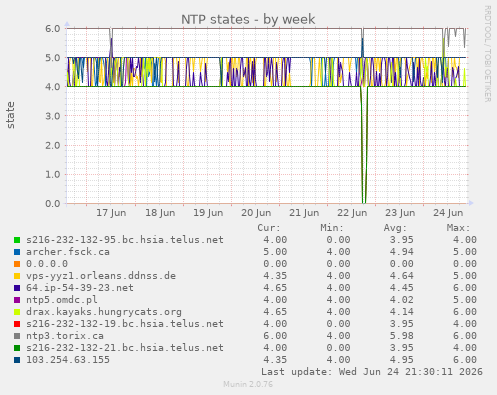
Task: Click the green dip to zero near 22 Jun
Action: click(x=364, y=145)
